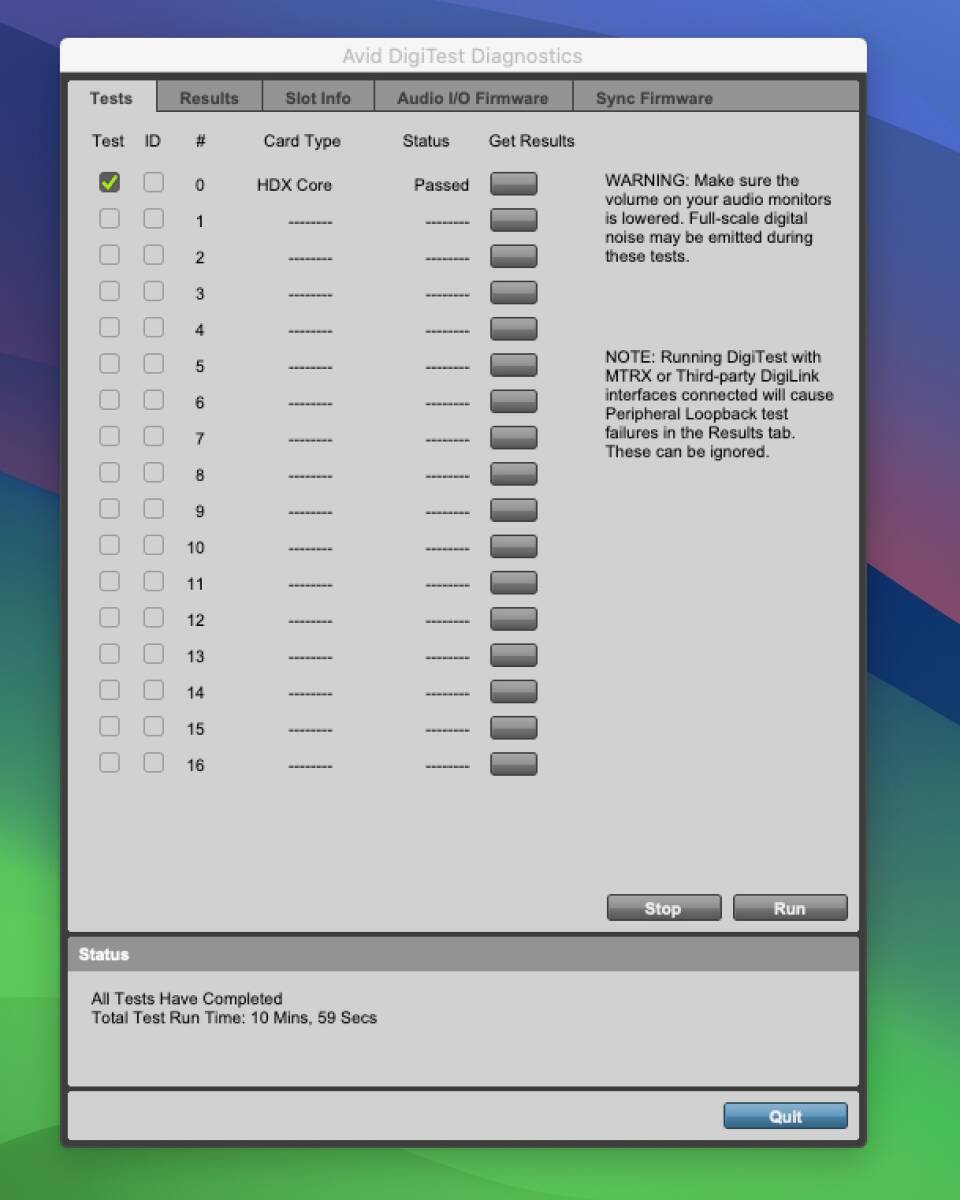Enable Test checkbox for slot 16
The width and height of the screenshot is (960, 1200).
110,763
